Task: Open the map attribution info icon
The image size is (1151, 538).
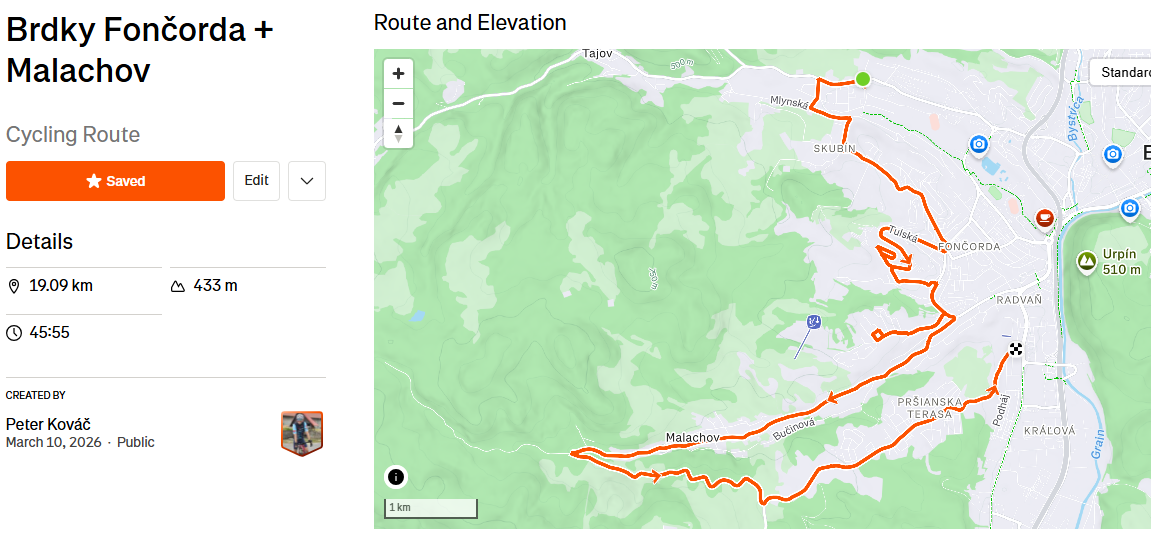Action: [396, 477]
